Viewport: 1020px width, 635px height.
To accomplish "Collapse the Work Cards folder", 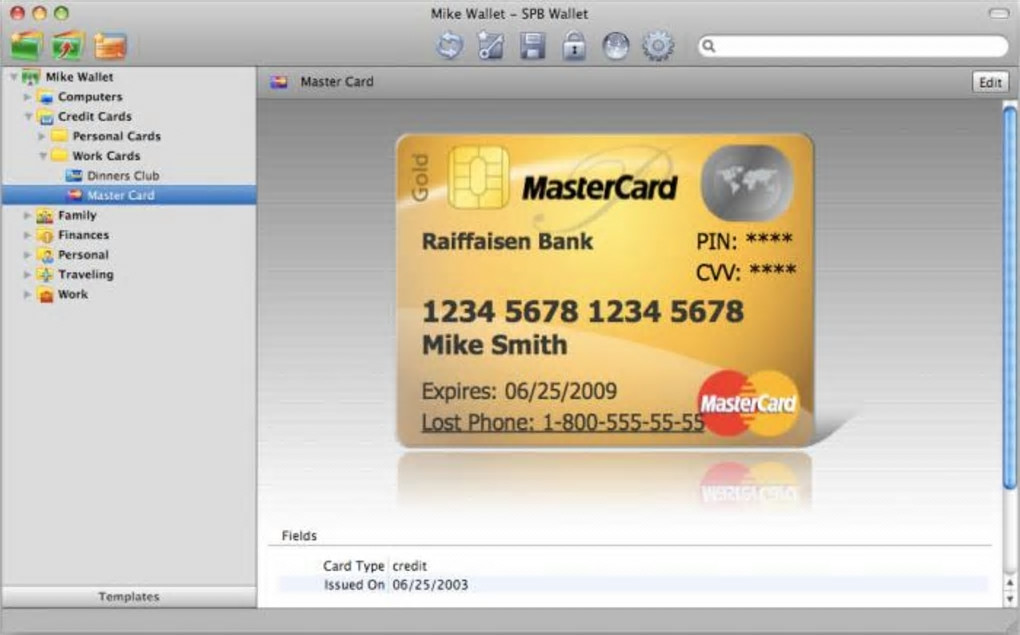I will (x=42, y=155).
